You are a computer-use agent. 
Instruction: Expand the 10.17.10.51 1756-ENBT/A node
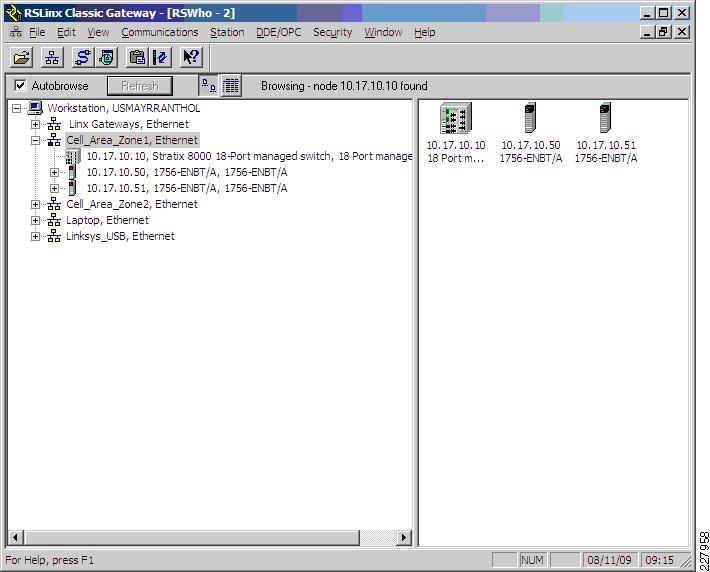pos(54,188)
